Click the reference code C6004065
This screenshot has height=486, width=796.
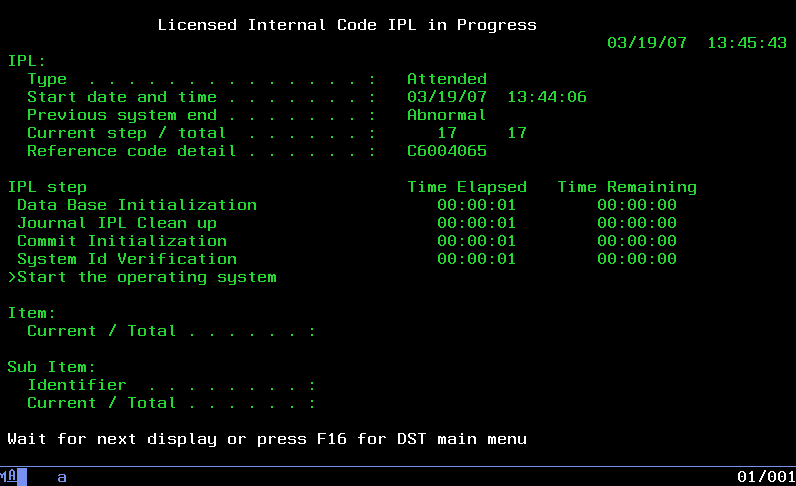[x=446, y=151]
